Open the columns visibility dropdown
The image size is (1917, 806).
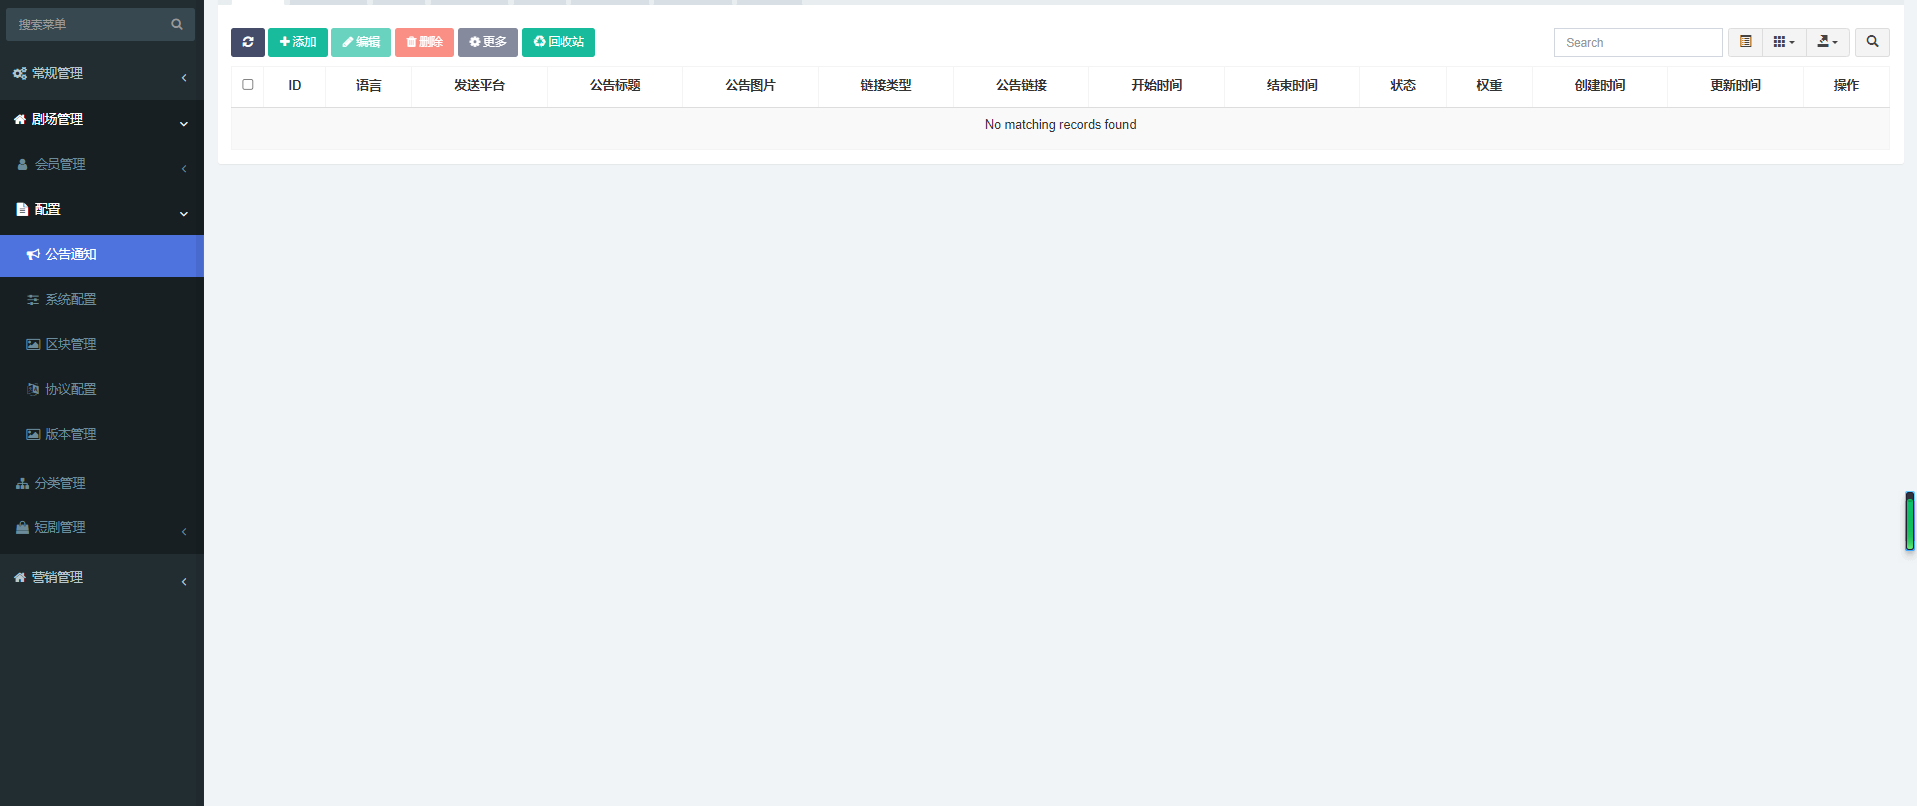click(1783, 42)
